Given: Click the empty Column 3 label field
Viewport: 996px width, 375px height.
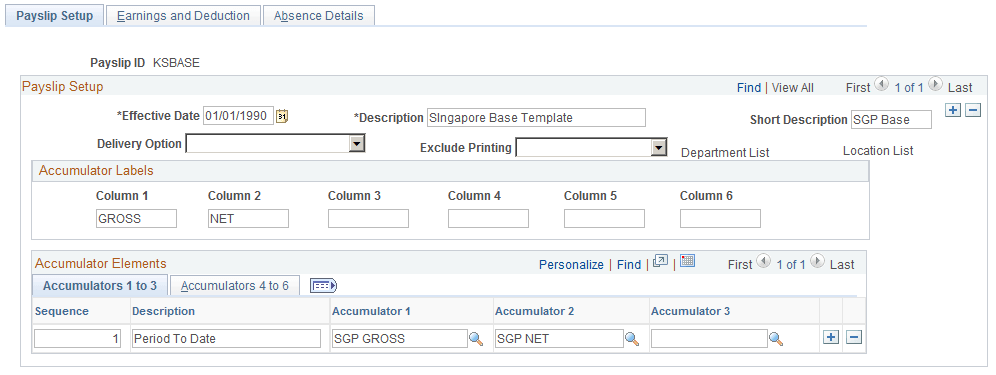Looking at the screenshot, I should point(368,219).
